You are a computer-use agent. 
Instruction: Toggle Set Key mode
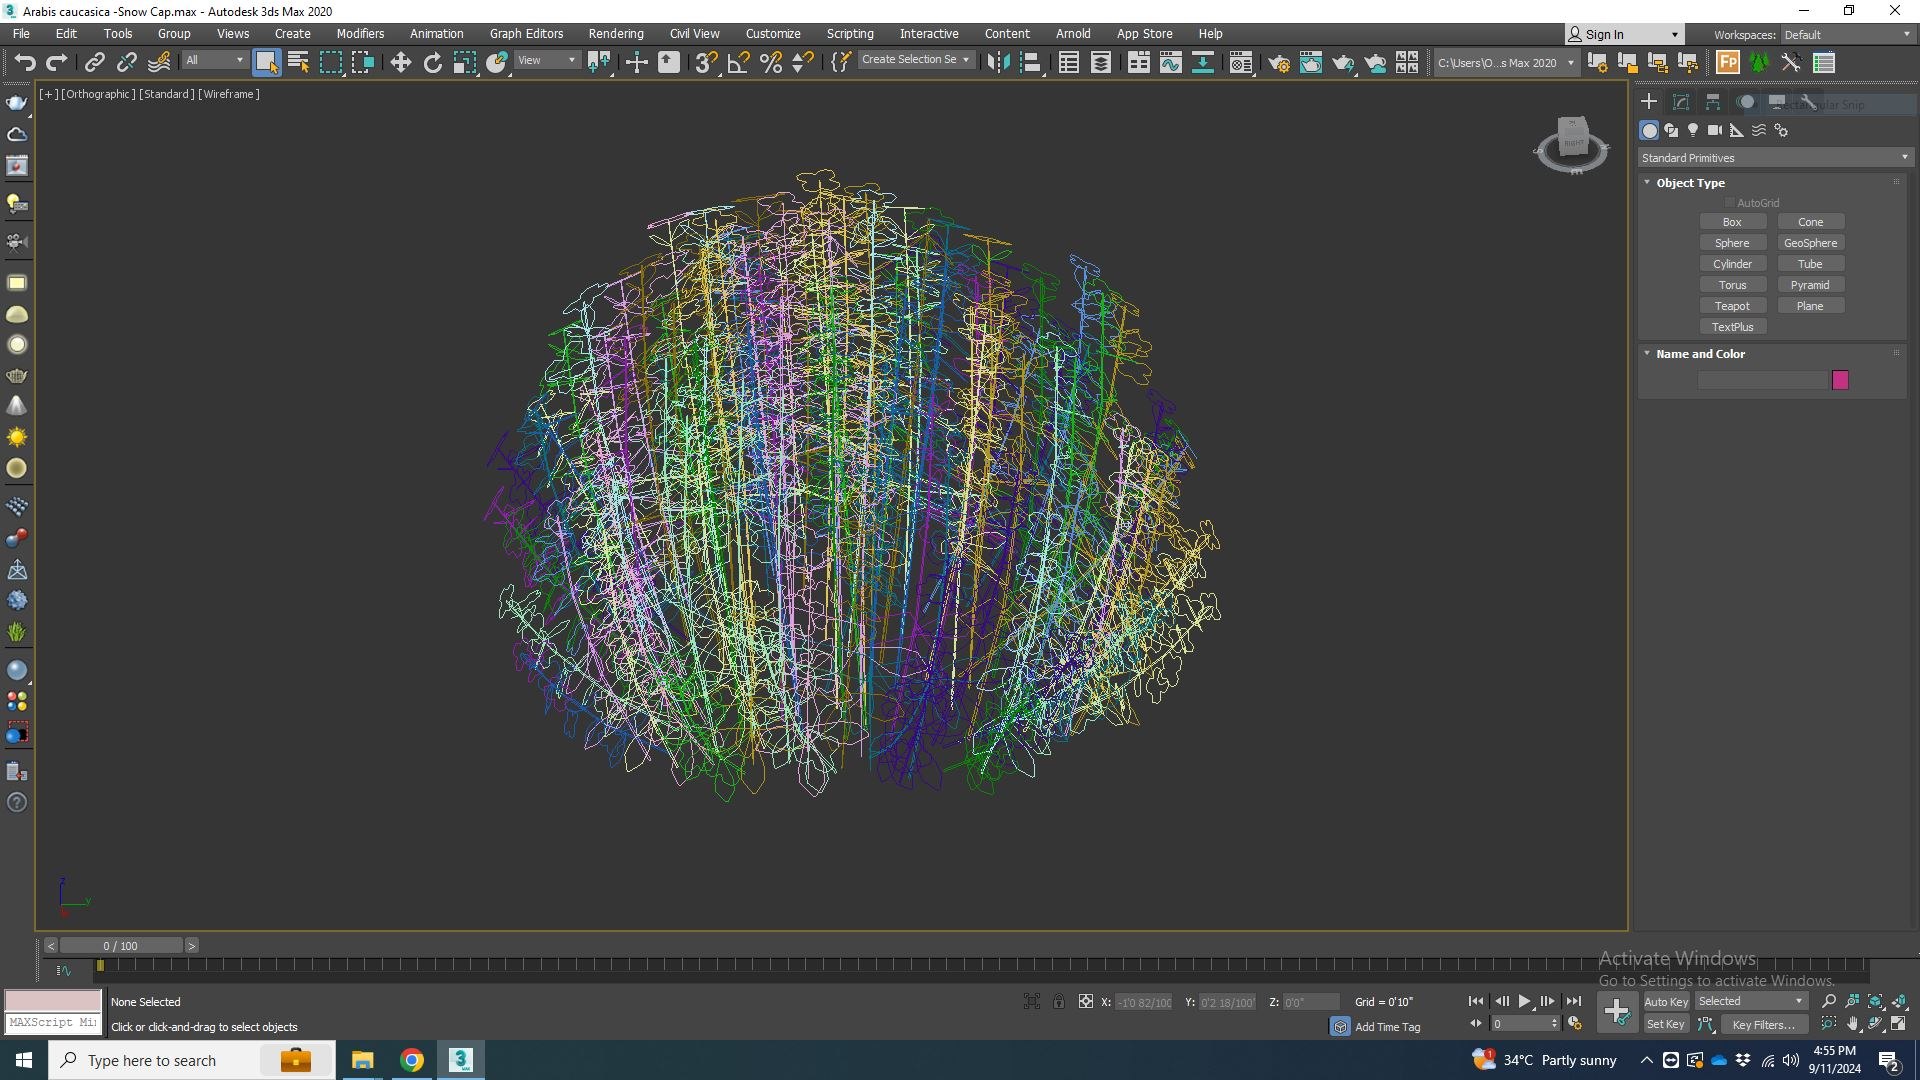click(1666, 1024)
